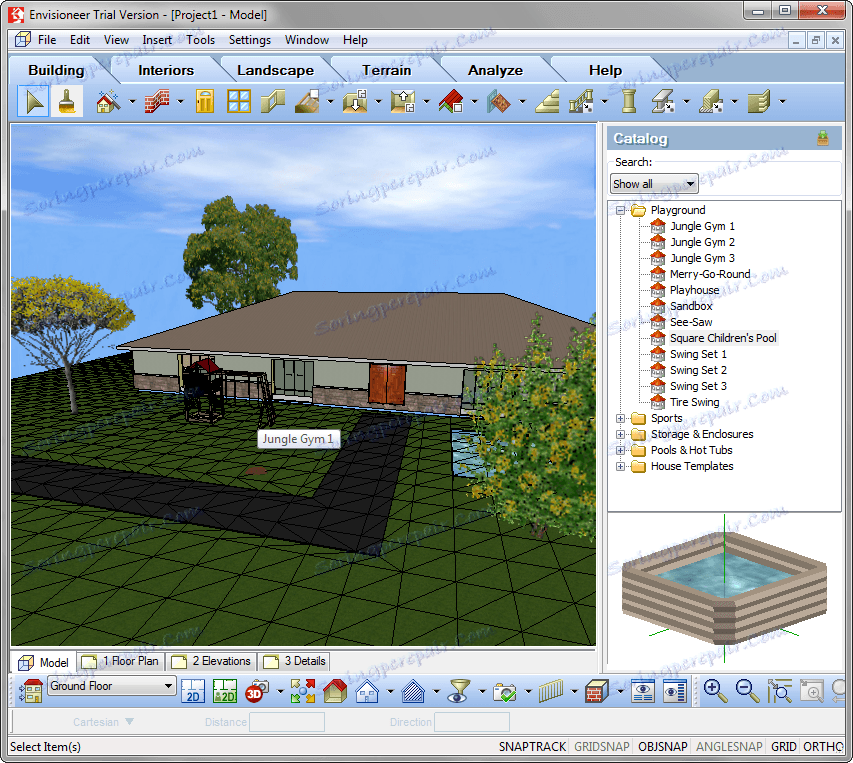Open the dropdown arrow beside the Roof tool

pos(474,102)
